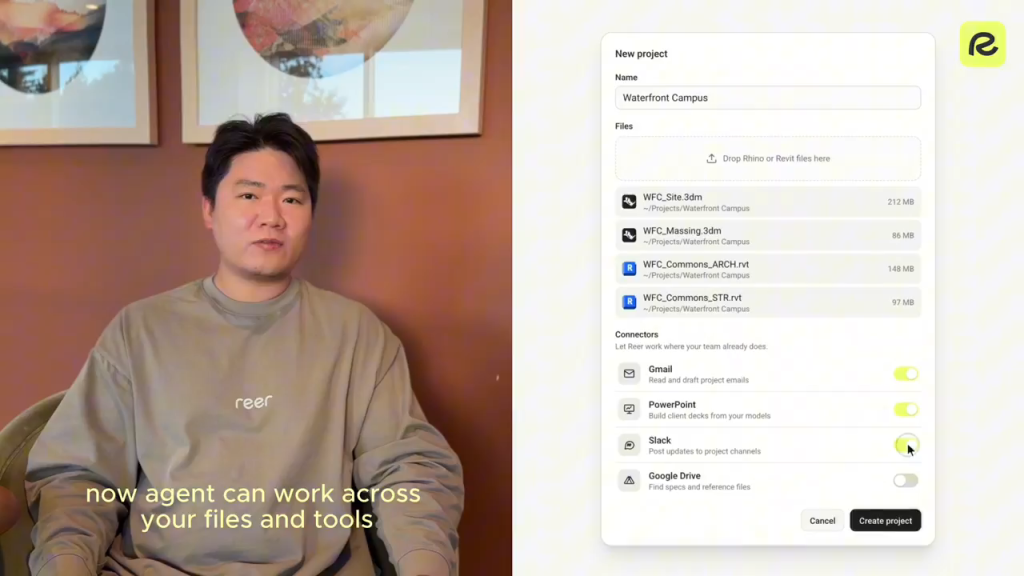The image size is (1024, 576).
Task: Click the Rhino icon beside WFC_Massing.3dm
Action: tap(629, 235)
